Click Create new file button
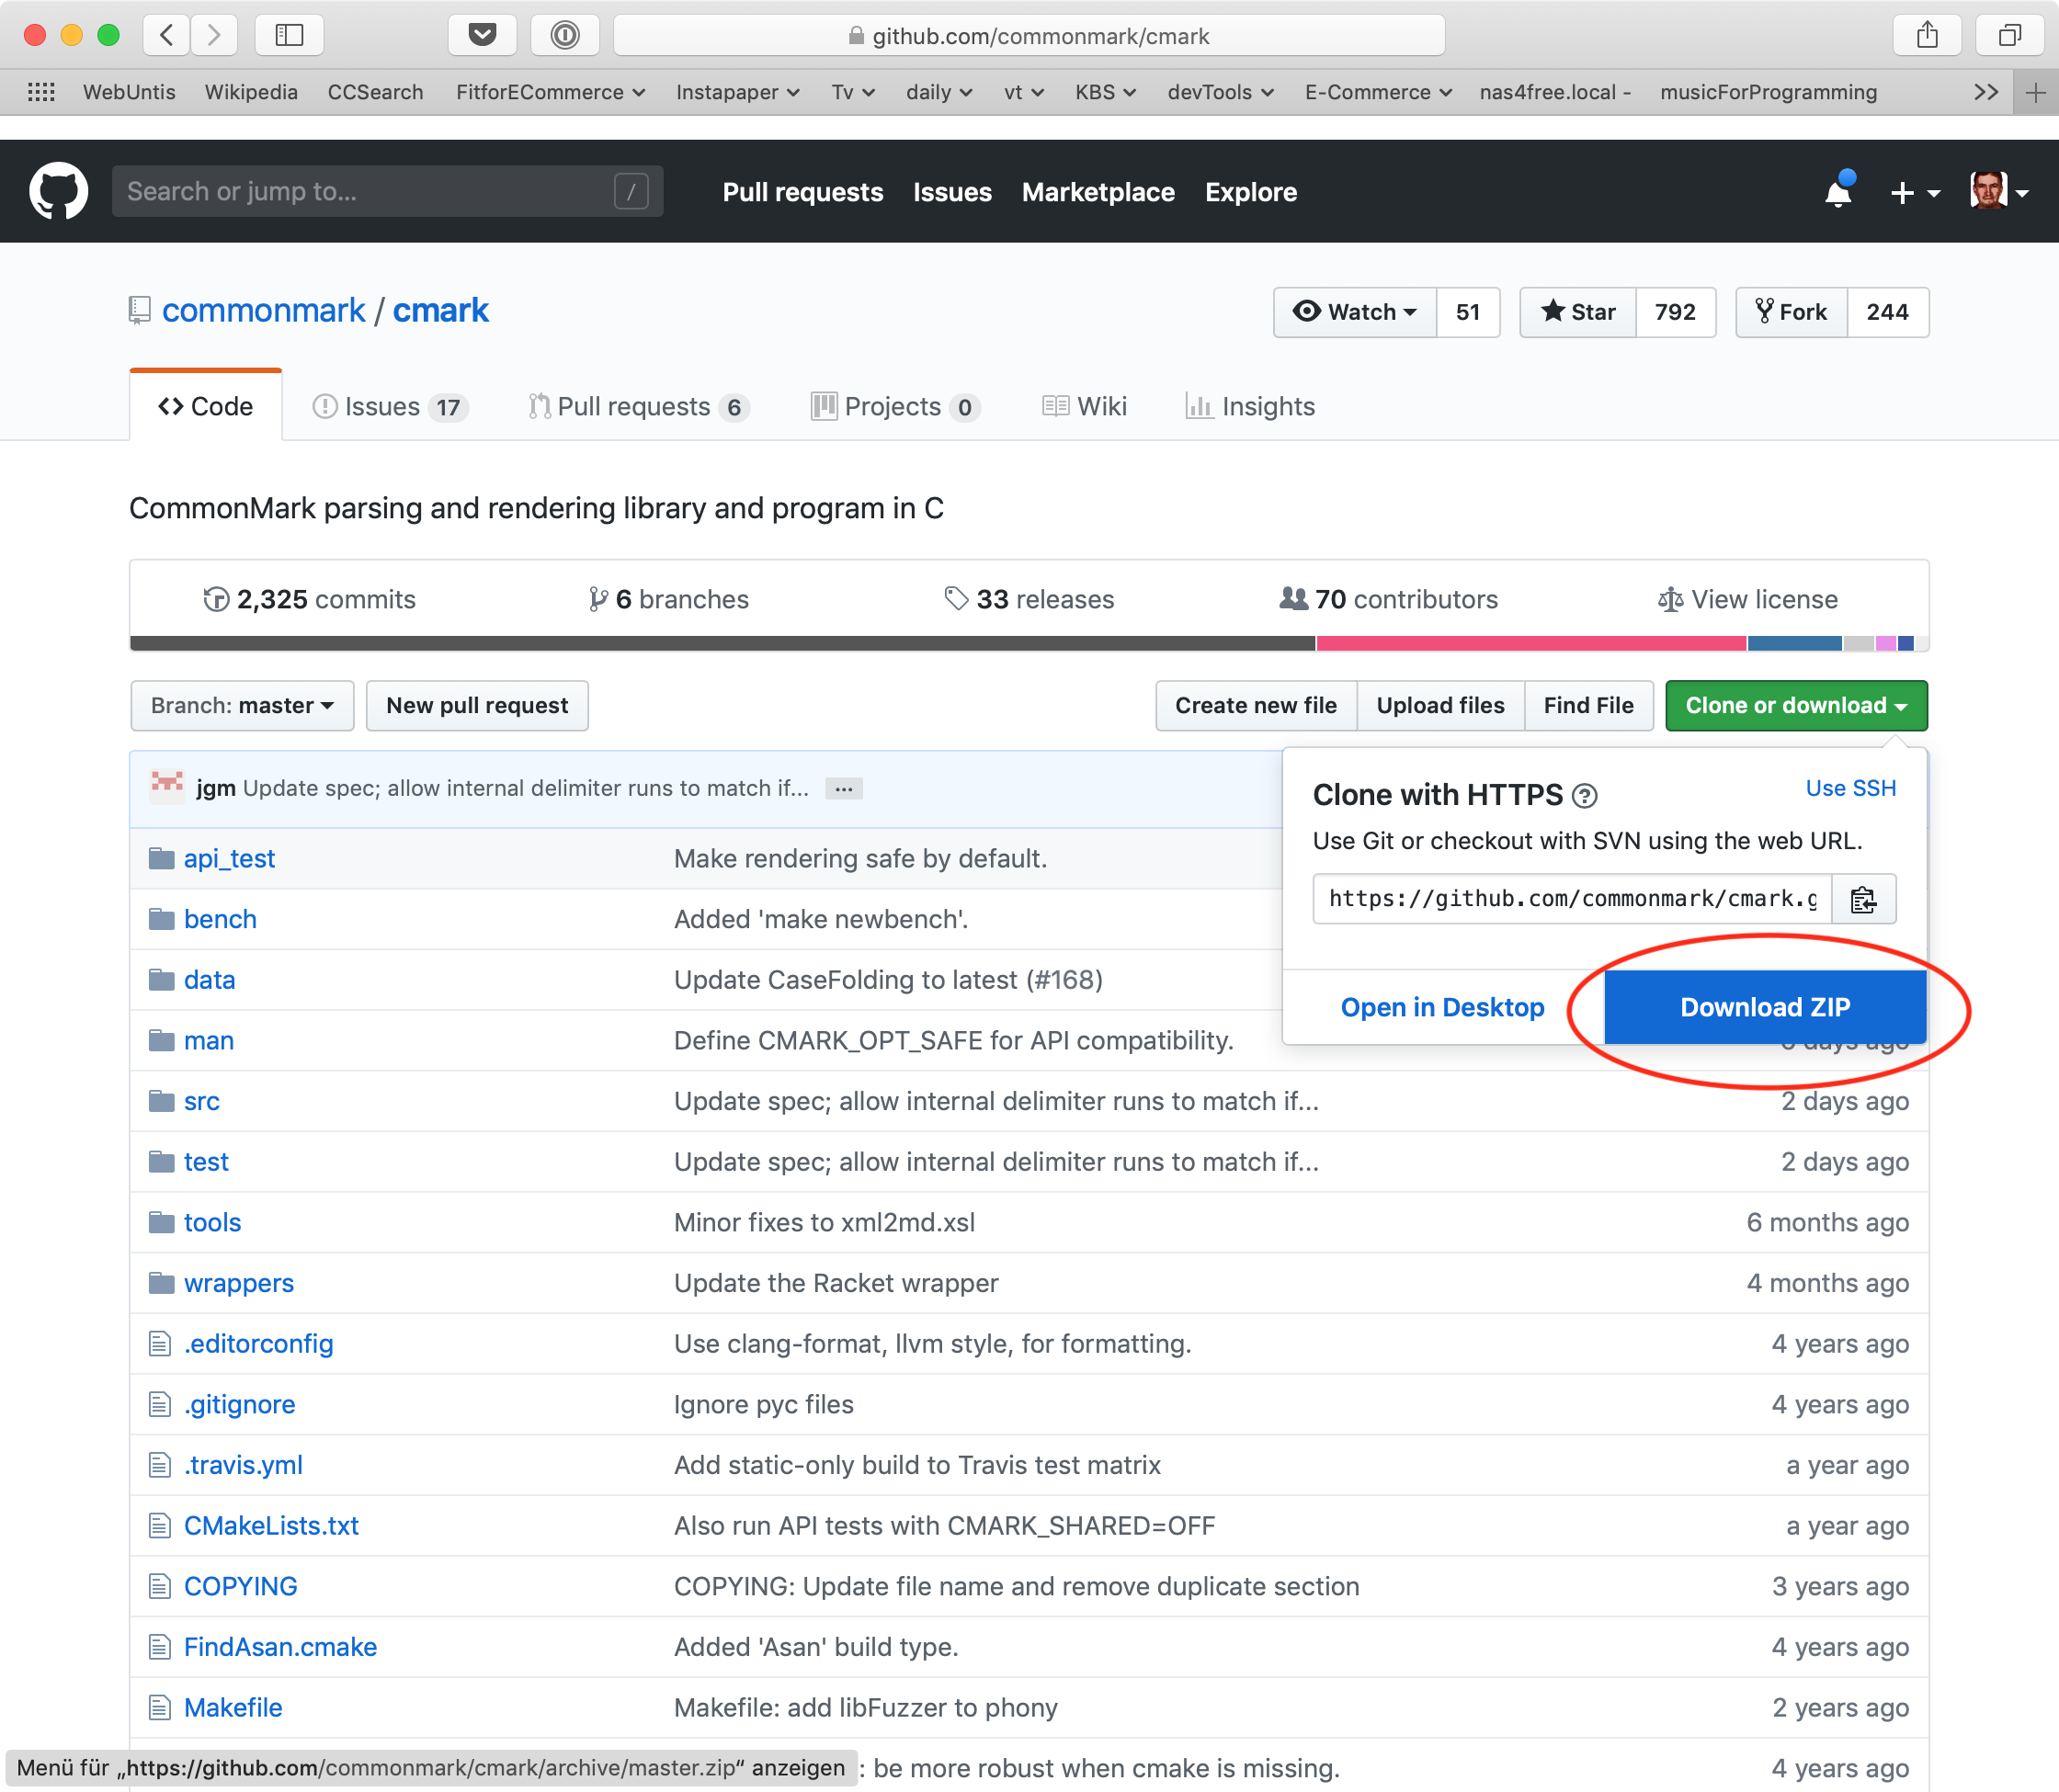This screenshot has height=1792, width=2059. (1256, 706)
